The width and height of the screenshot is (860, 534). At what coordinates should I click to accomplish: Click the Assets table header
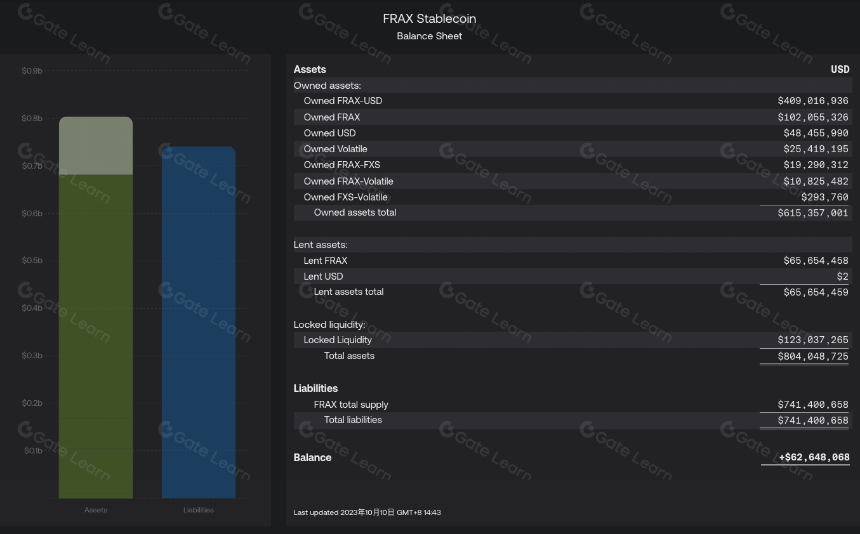coord(310,70)
